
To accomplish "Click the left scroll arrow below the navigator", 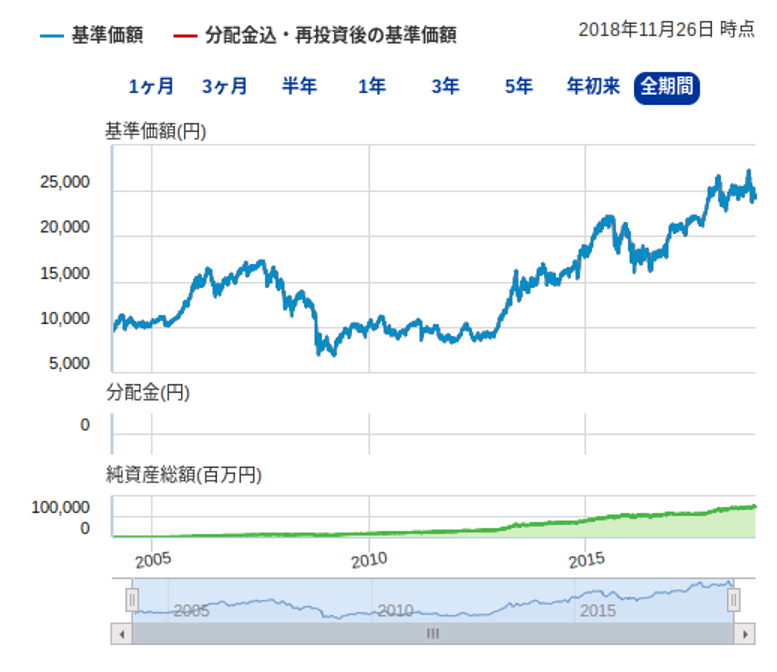I will pos(121,633).
